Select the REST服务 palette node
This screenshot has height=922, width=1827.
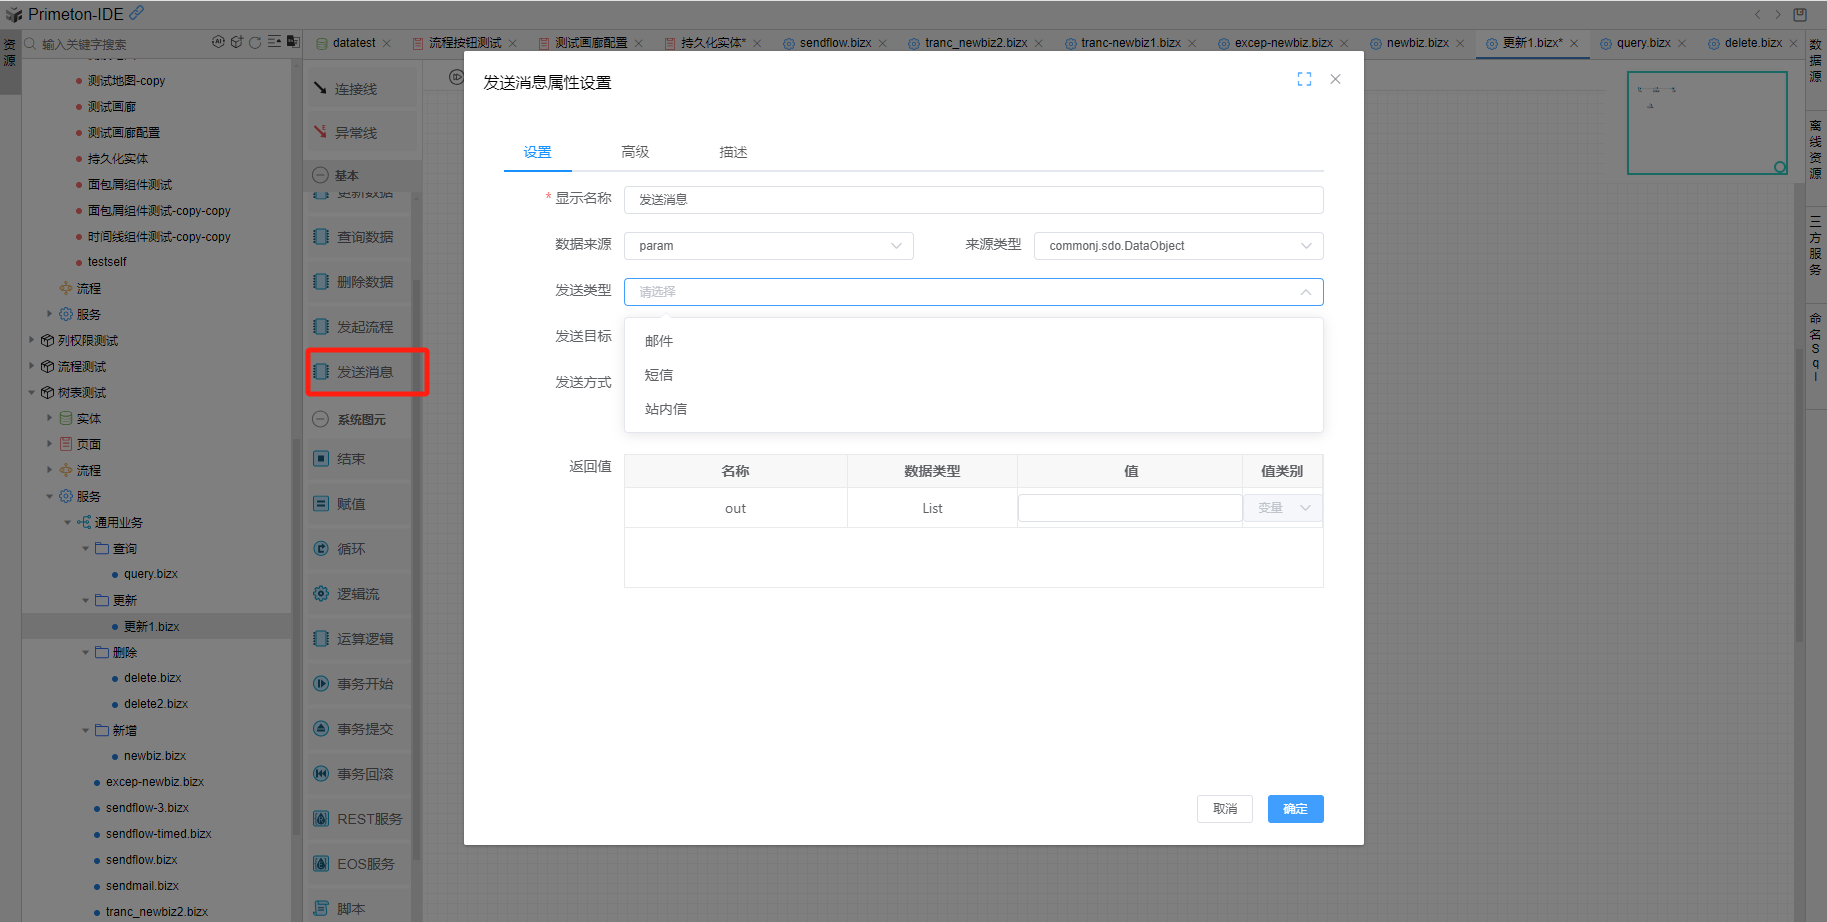368,819
